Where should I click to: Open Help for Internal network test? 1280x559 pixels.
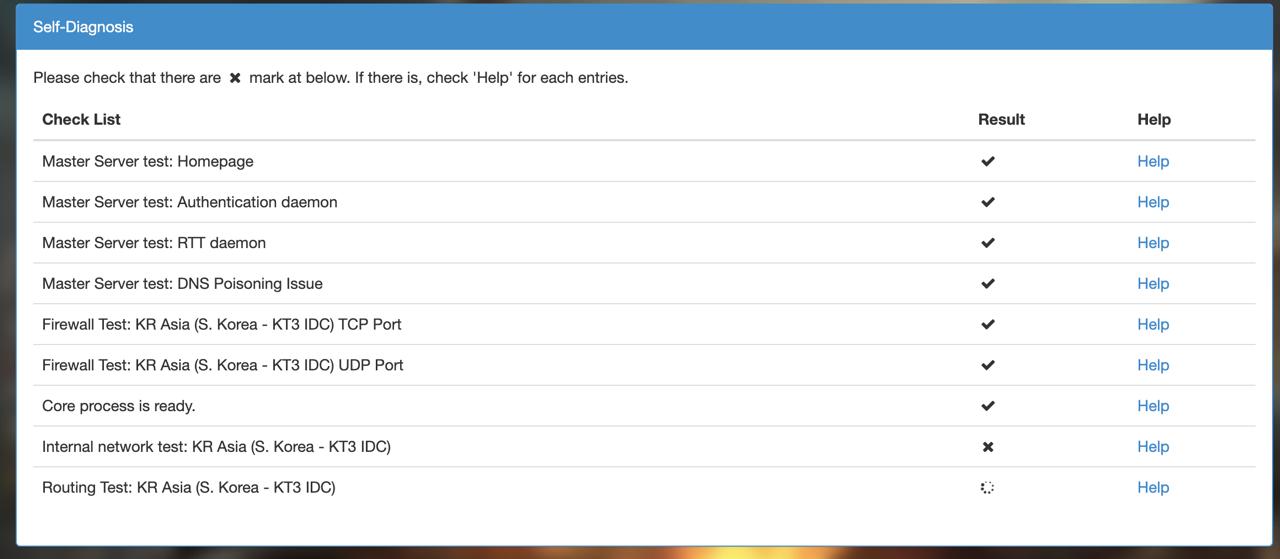point(1153,447)
